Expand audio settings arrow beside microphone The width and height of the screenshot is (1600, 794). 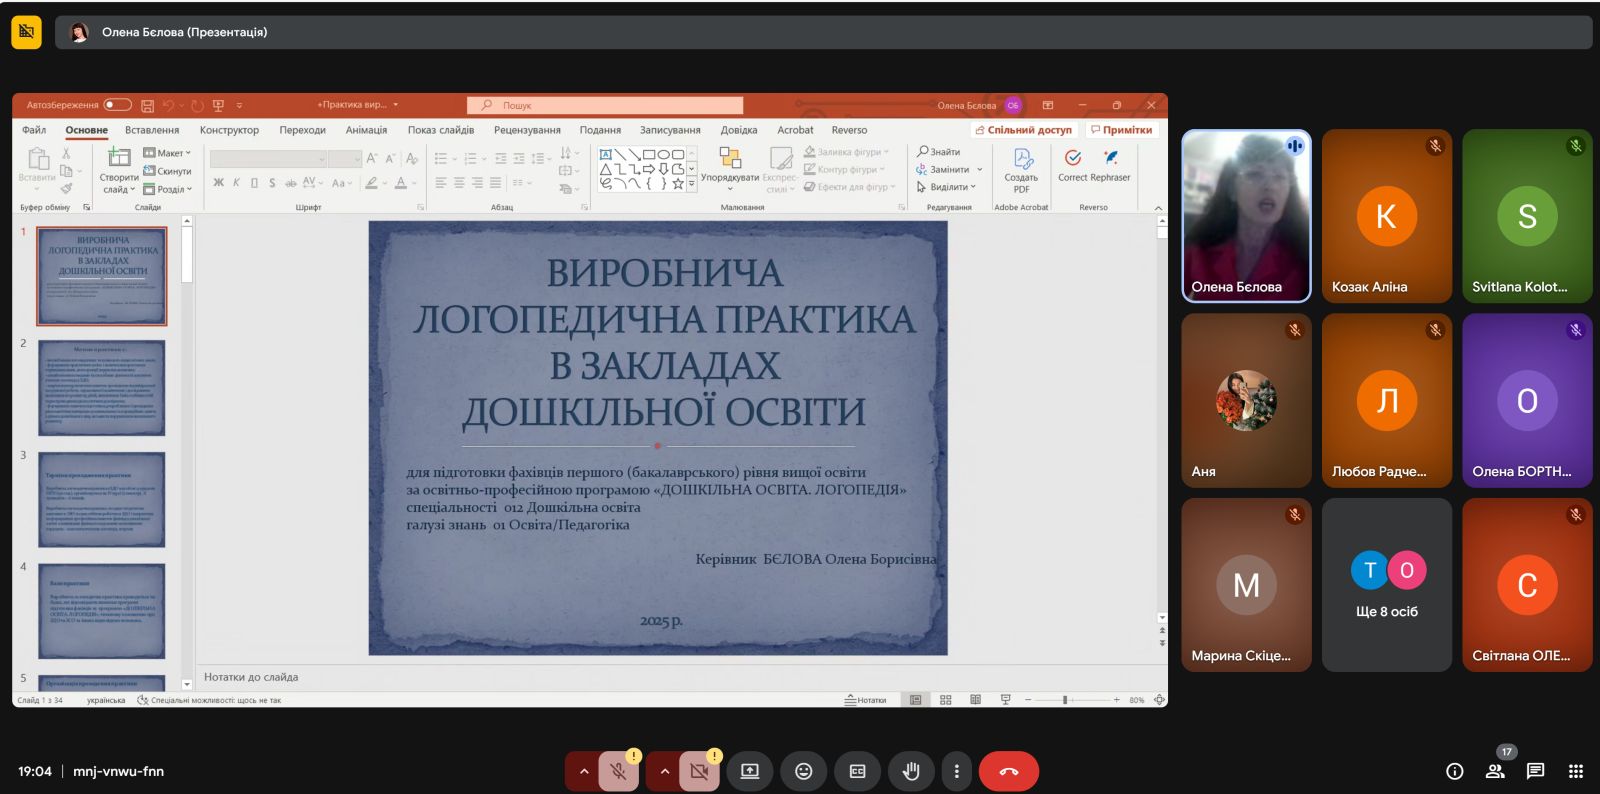(x=584, y=771)
